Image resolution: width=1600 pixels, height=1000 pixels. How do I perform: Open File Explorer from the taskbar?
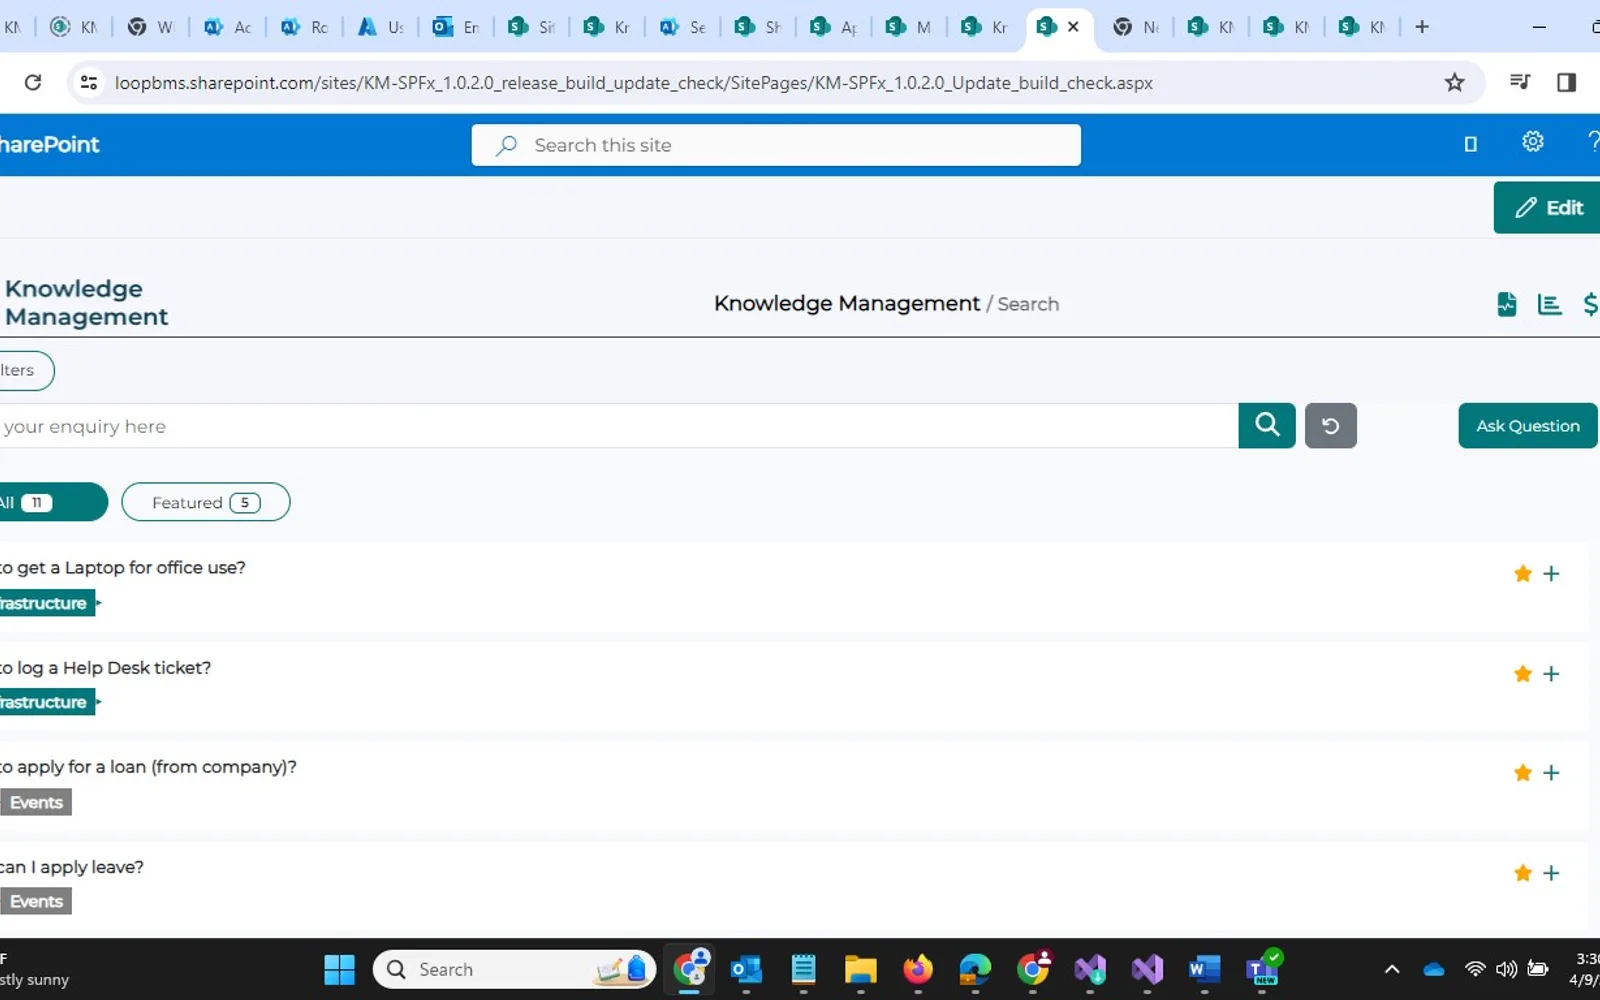(860, 969)
